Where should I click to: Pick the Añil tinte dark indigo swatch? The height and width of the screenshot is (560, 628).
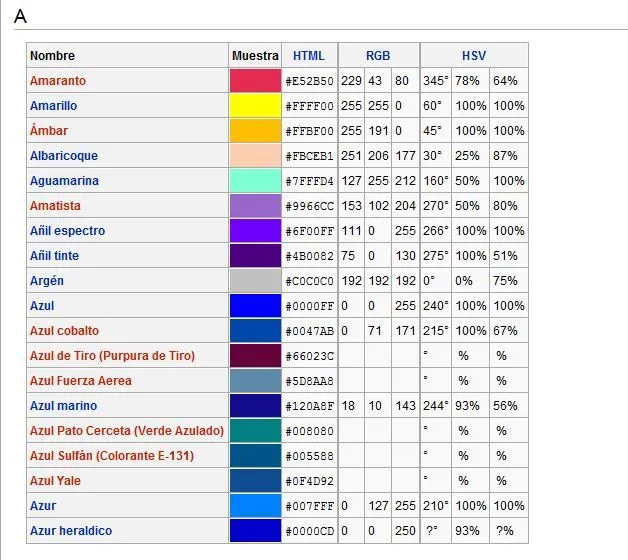(x=255, y=256)
